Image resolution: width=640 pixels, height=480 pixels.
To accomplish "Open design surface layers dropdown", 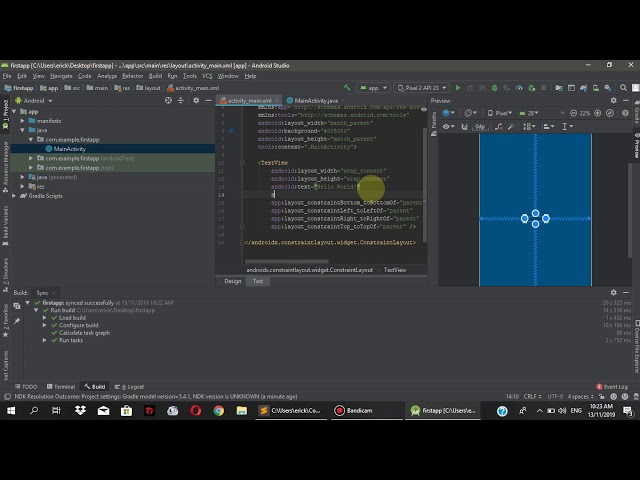I will (x=448, y=113).
